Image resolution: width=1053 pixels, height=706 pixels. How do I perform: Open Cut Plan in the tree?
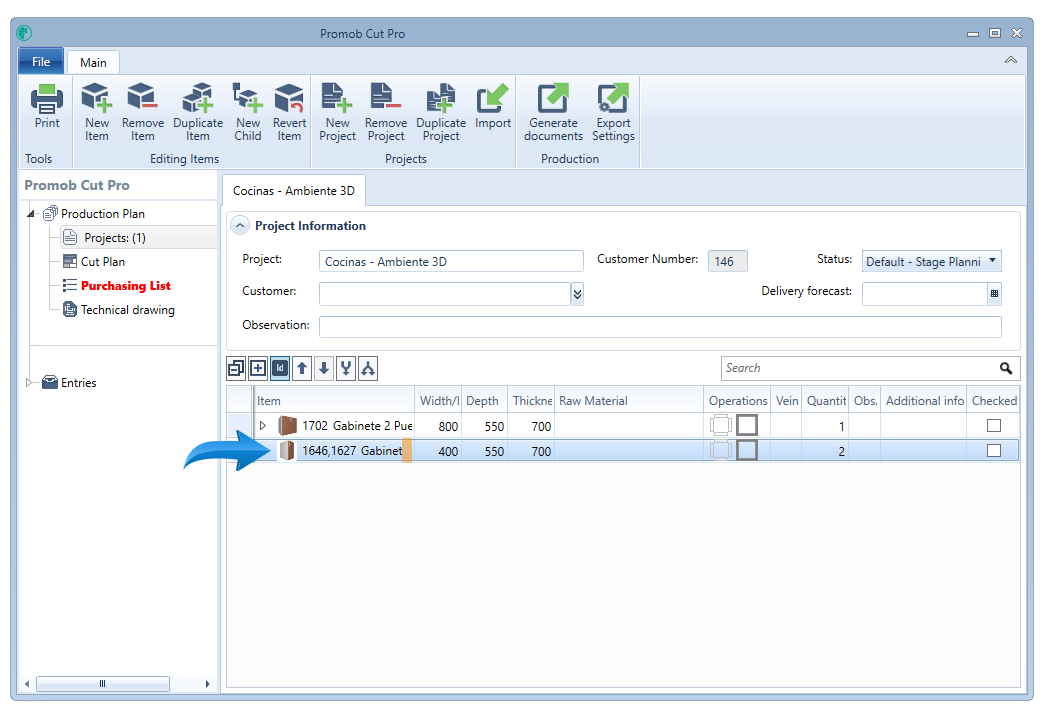103,261
